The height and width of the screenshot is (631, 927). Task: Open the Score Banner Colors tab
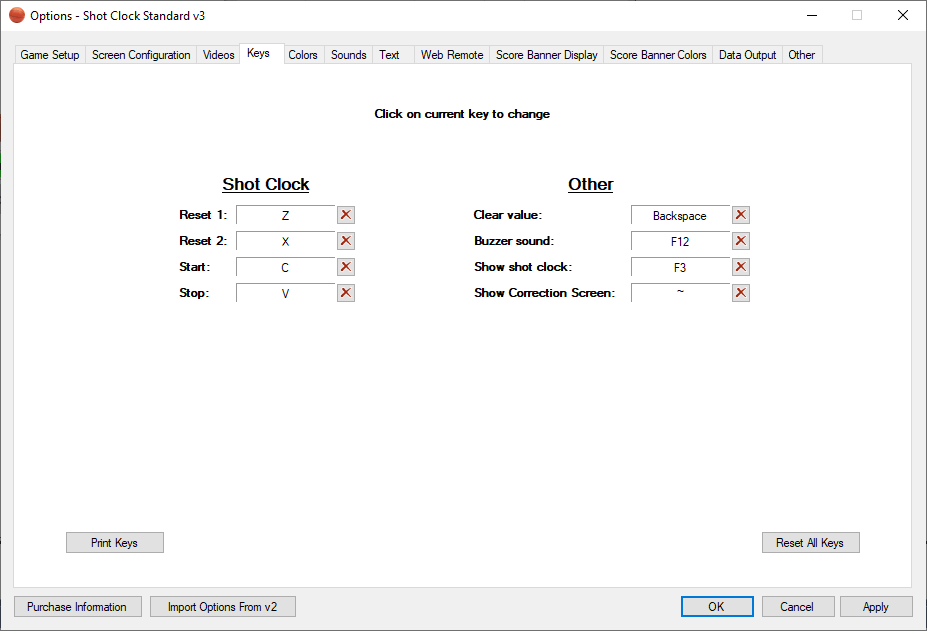(x=658, y=55)
